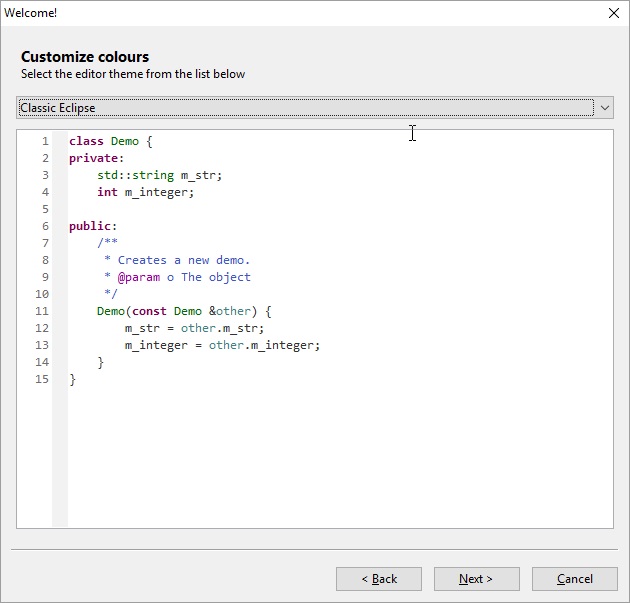Click line number 1 in preview

tap(45, 141)
